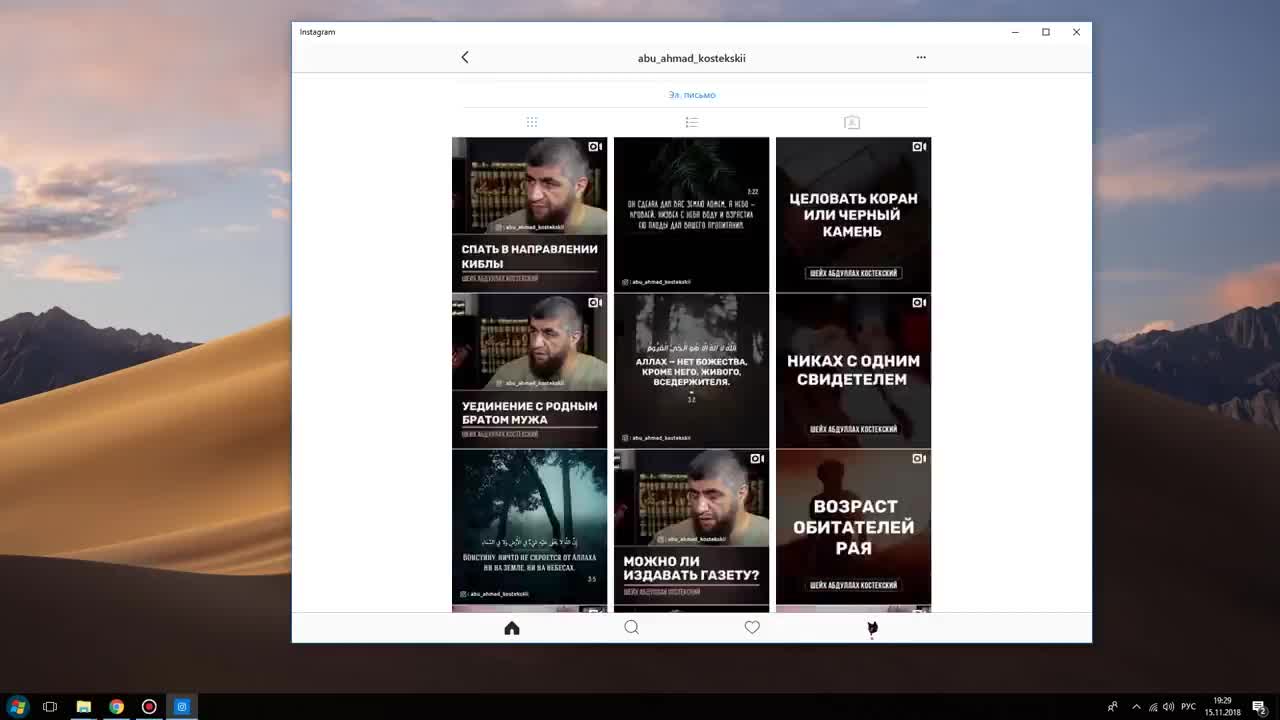Launch Google Chrome from the taskbar
1280x720 pixels.
point(116,707)
